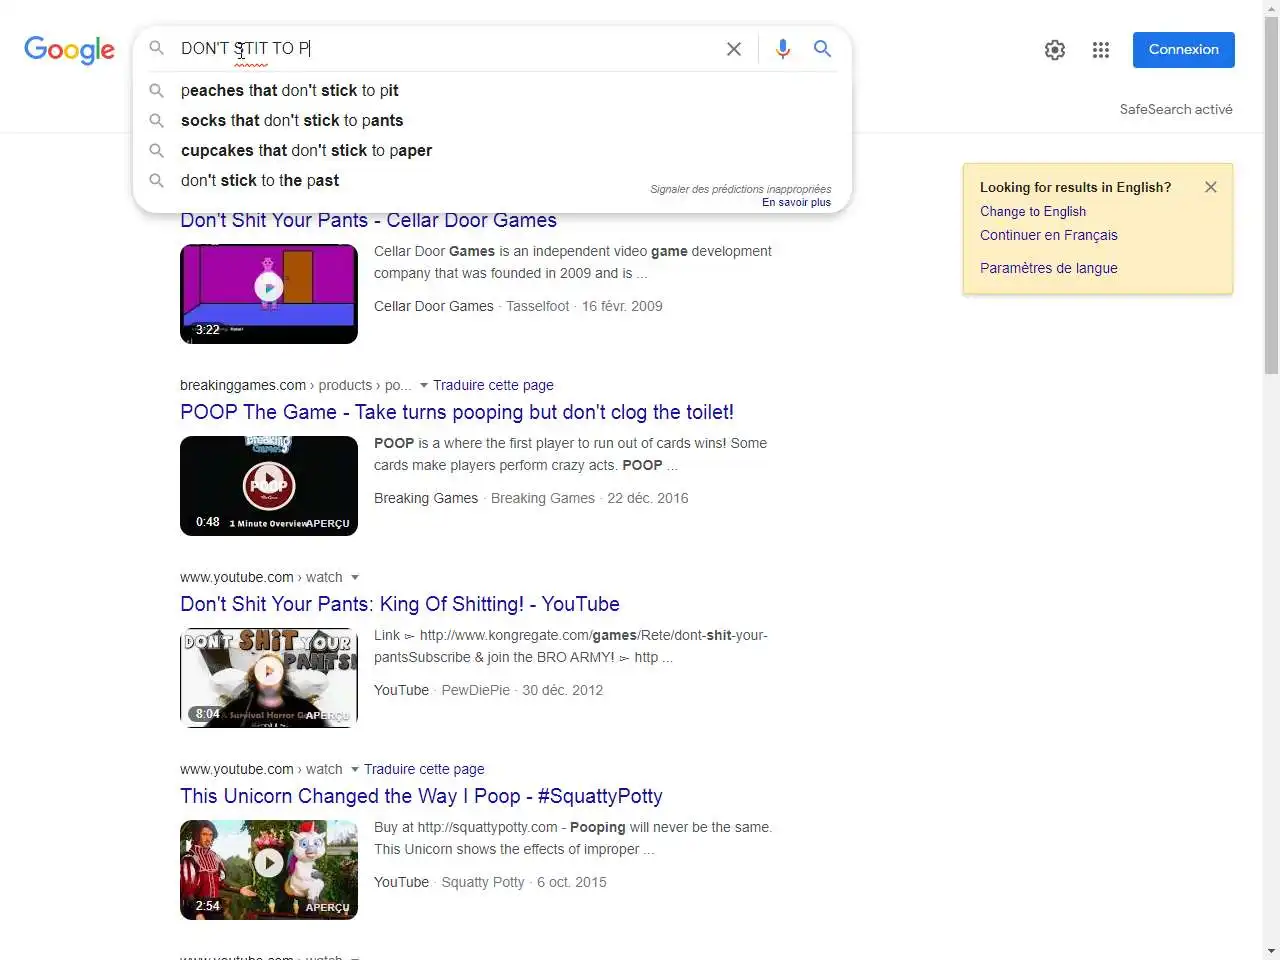Click magnifier icon beside the socks suggestion
The width and height of the screenshot is (1280, 960).
pyautogui.click(x=157, y=120)
